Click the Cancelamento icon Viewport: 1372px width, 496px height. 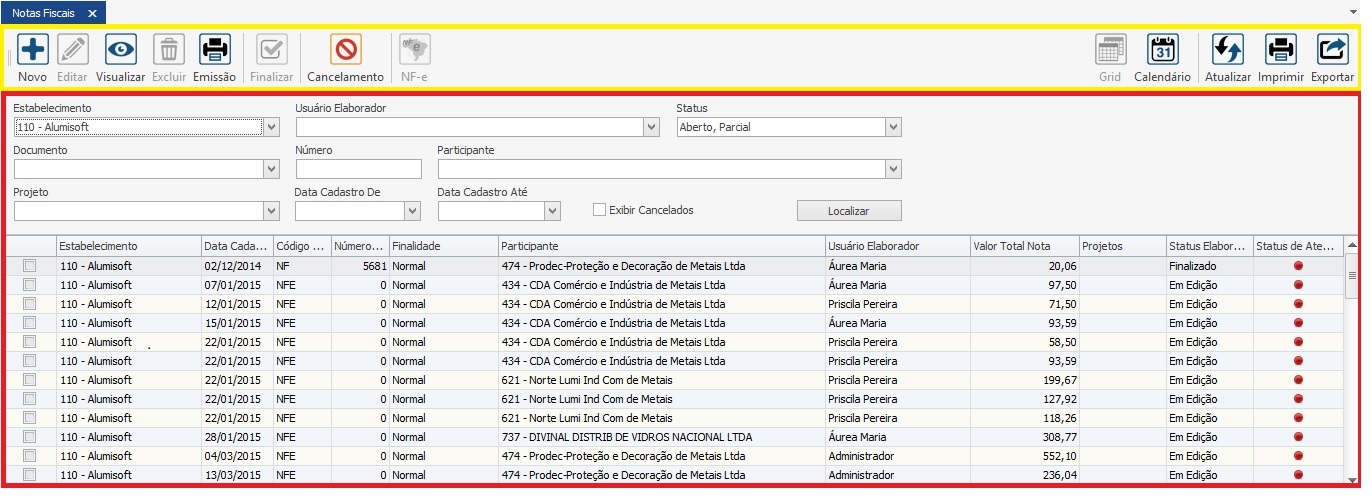click(345, 49)
